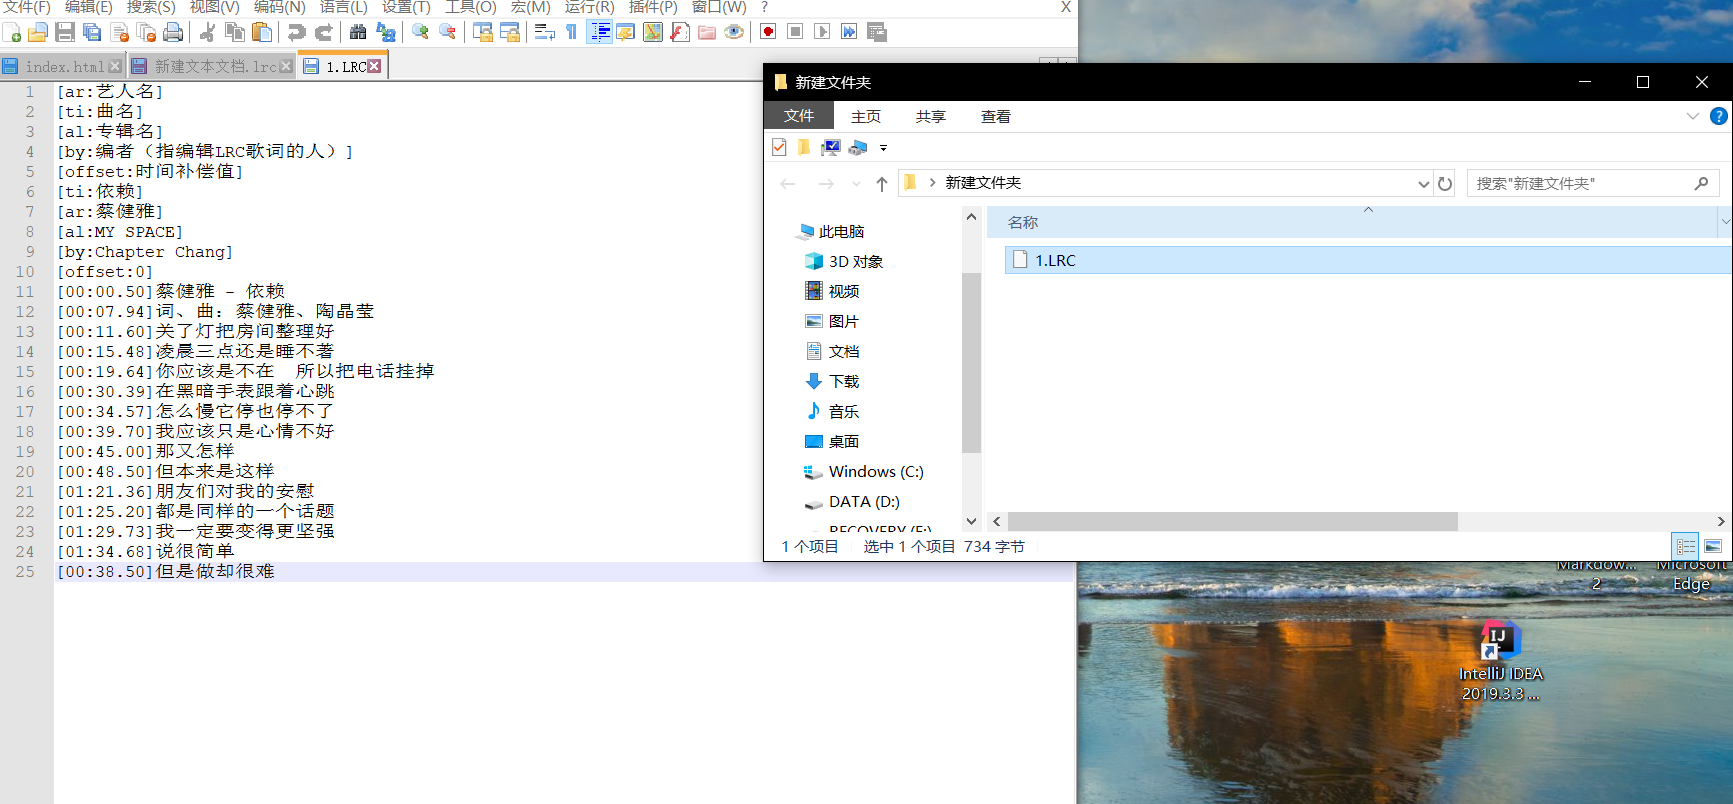Switch to the index.html tab
The image size is (1733, 804).
tap(62, 66)
